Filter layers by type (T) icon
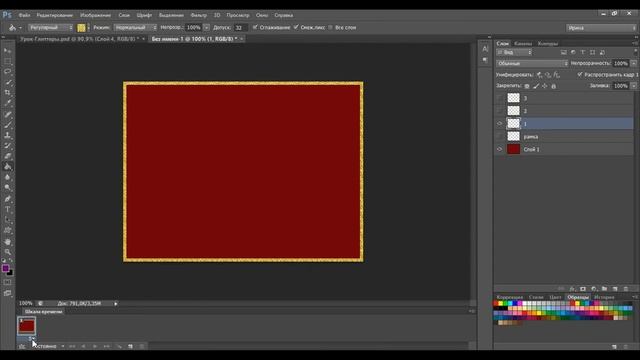The width and height of the screenshot is (640, 360). 583,52
